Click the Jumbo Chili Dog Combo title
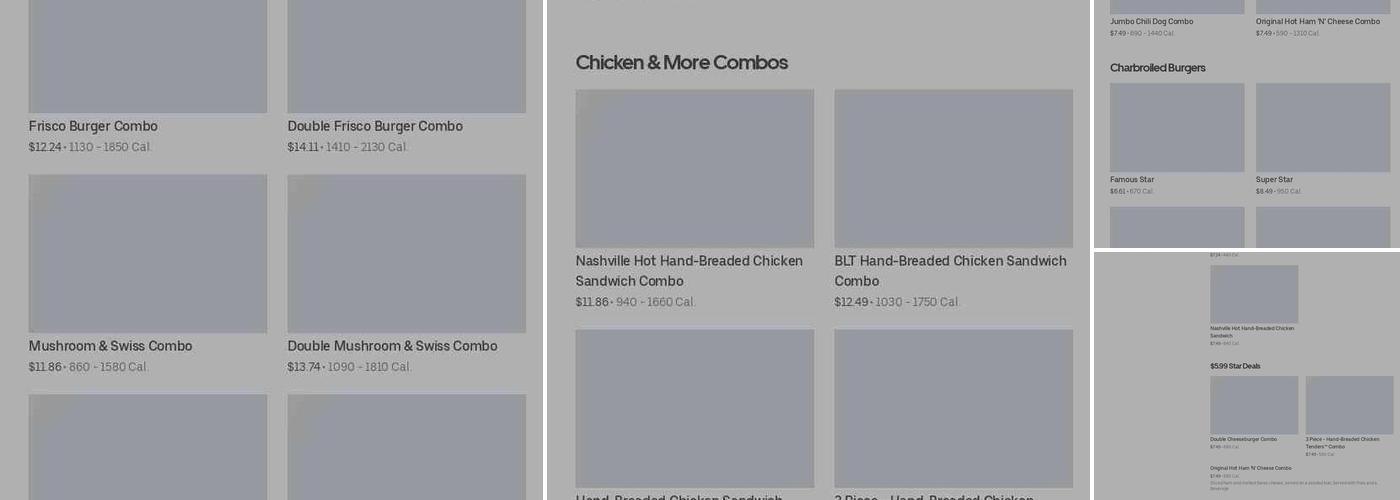The height and width of the screenshot is (500, 1400). coord(1151,21)
